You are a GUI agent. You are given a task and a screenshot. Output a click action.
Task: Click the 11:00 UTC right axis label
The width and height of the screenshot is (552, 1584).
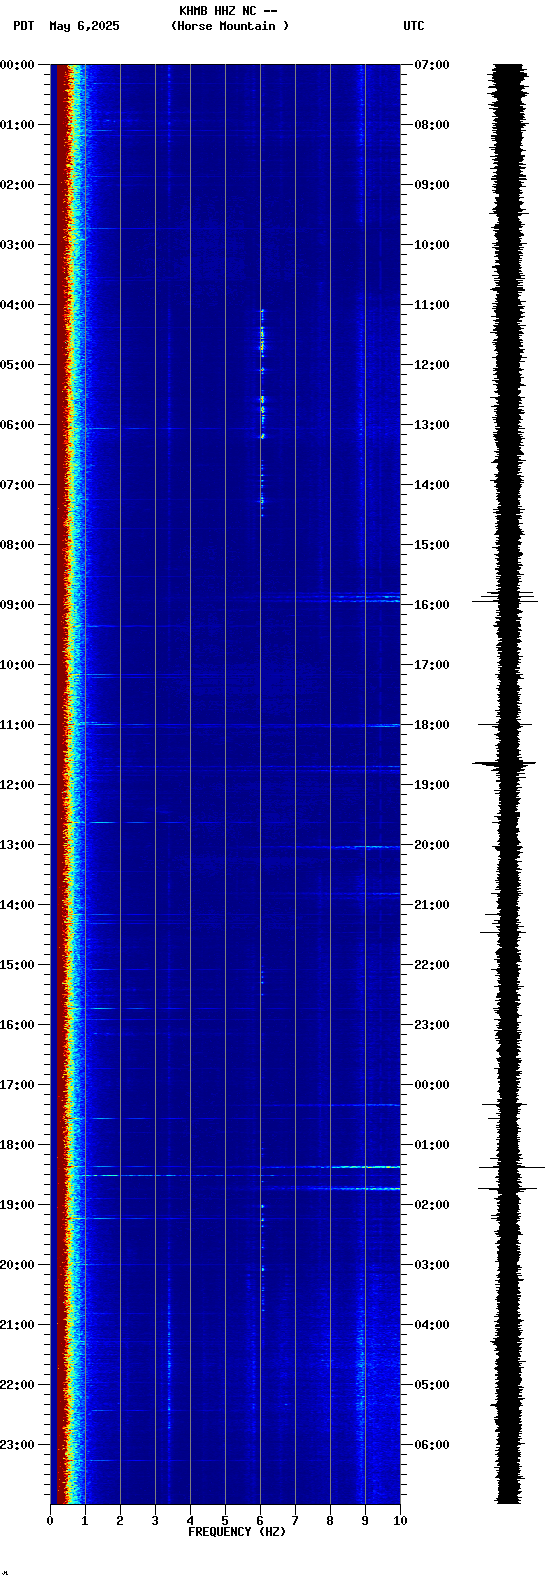point(432,305)
